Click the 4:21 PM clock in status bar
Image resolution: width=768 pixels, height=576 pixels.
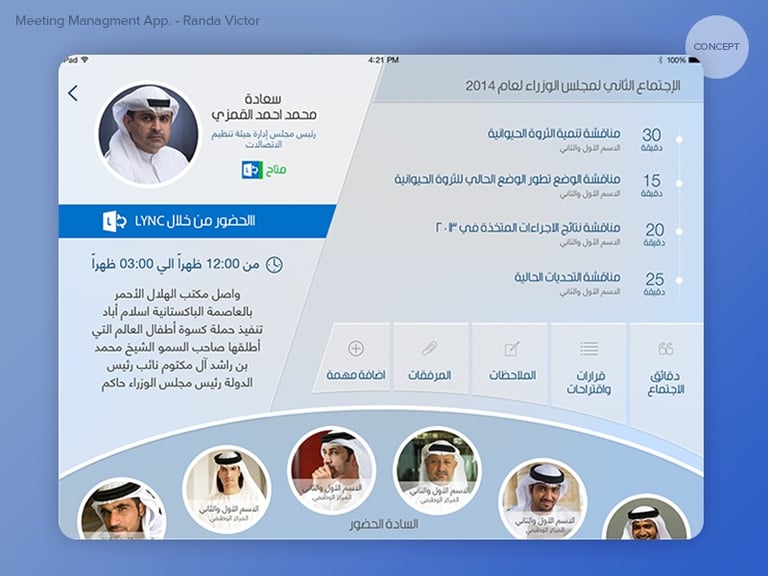[x=384, y=60]
